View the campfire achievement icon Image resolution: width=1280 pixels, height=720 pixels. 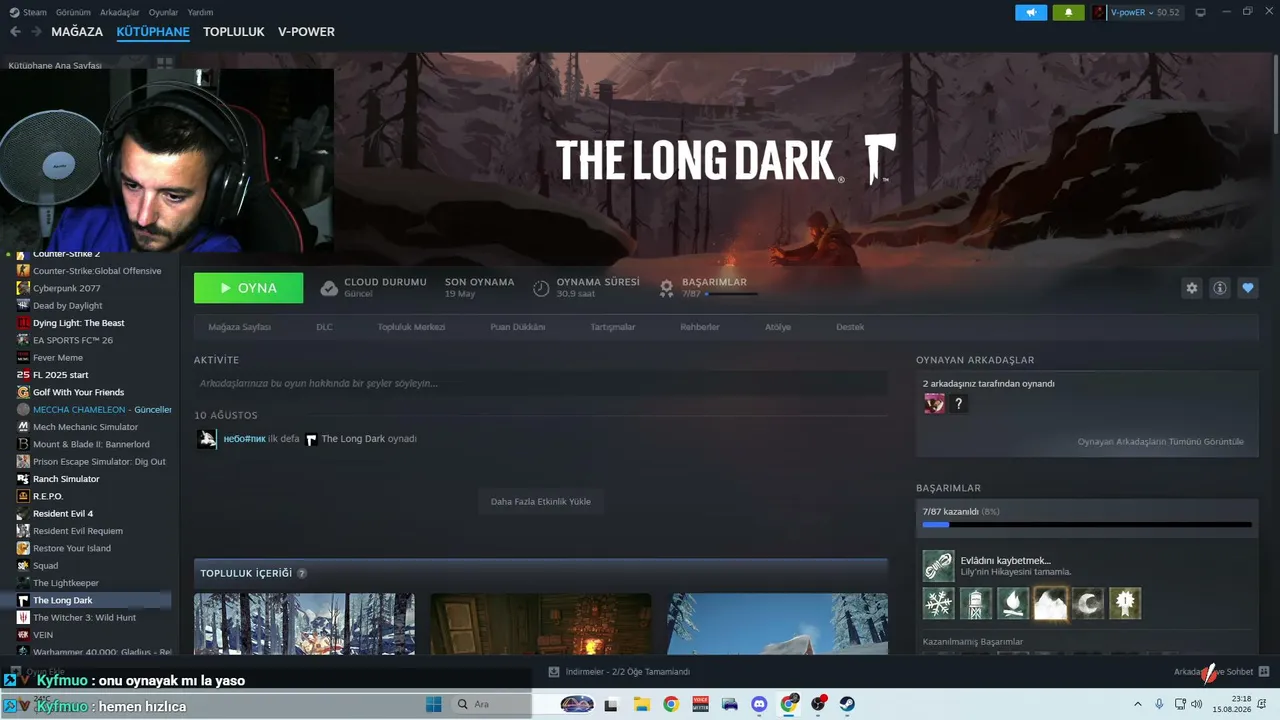click(1013, 603)
